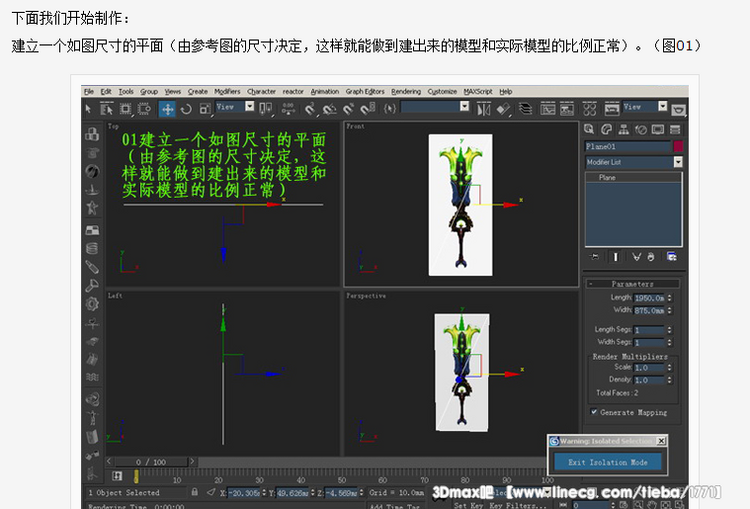Click the Perspective viewport label
Screen dimensions: 750x509
point(366,296)
